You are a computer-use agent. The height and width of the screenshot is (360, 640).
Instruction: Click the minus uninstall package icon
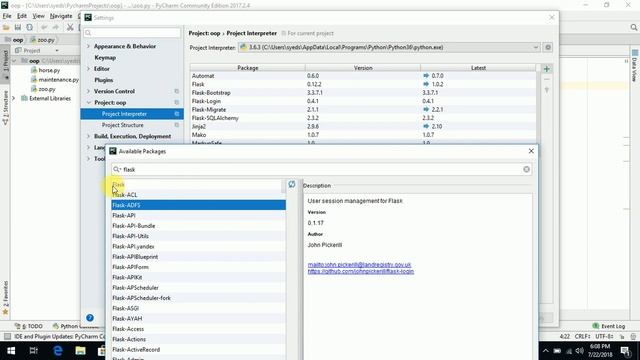click(547, 79)
